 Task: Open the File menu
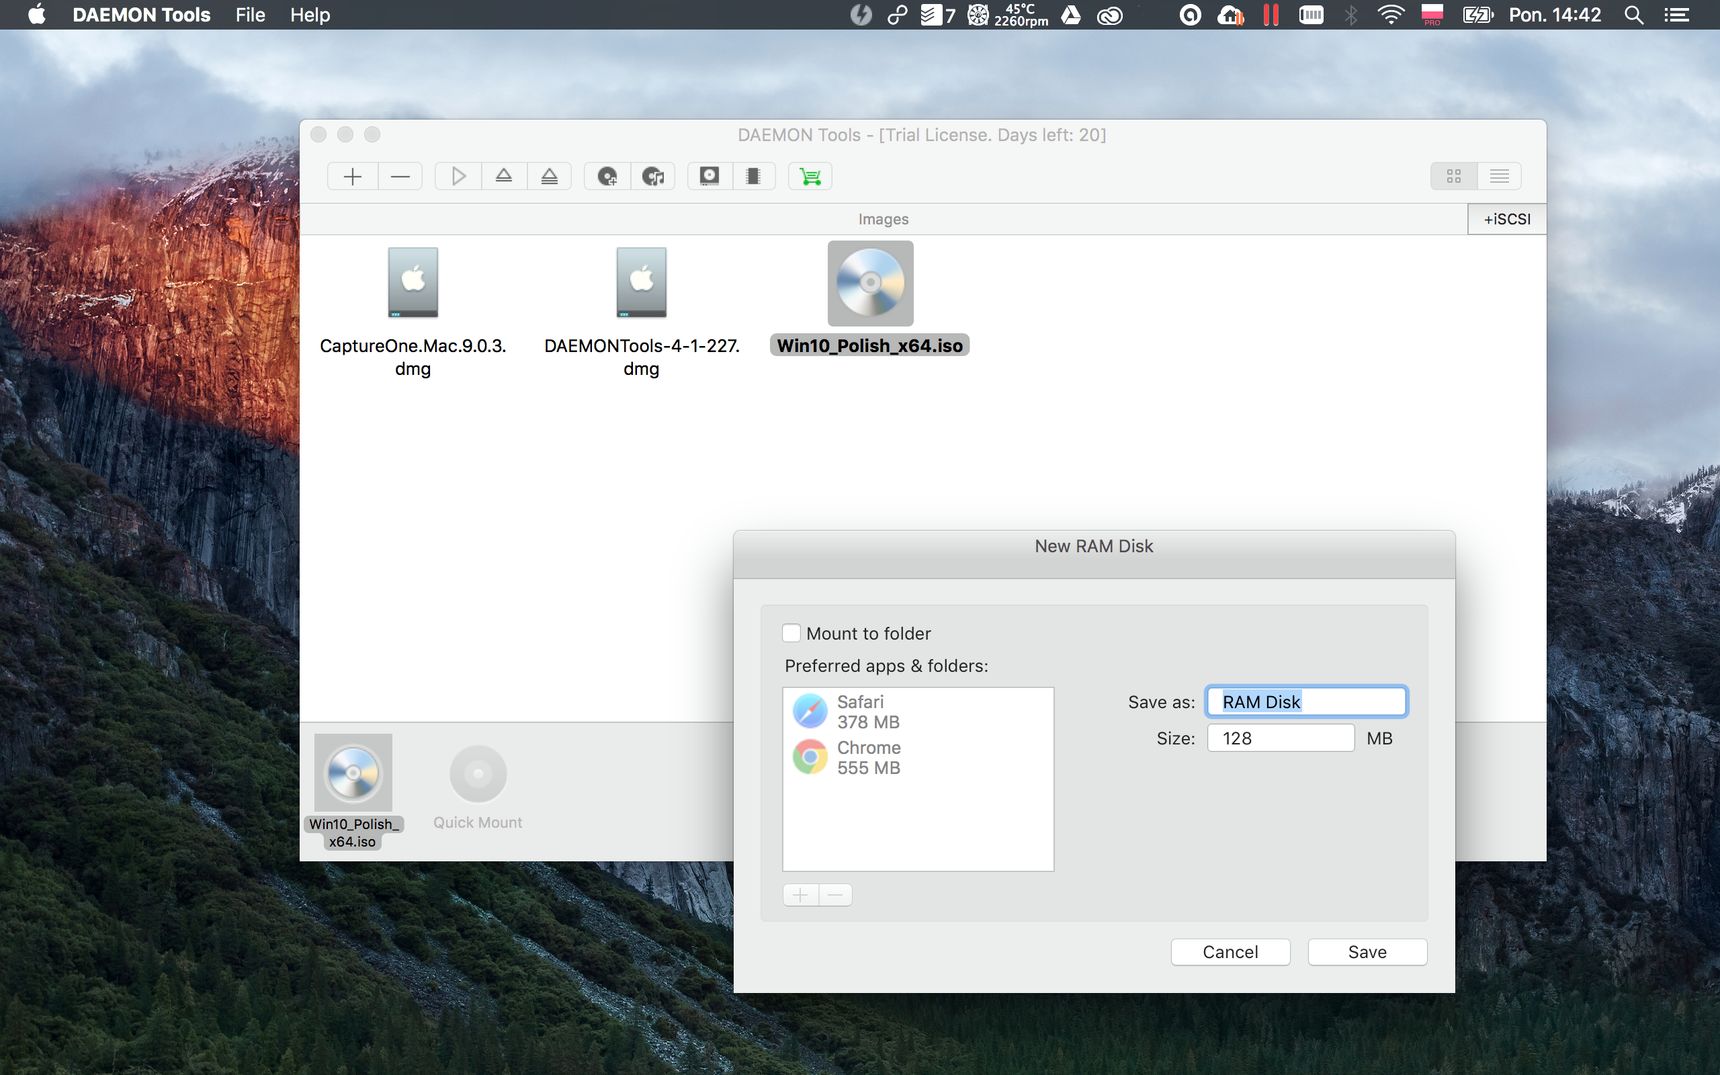click(x=250, y=15)
